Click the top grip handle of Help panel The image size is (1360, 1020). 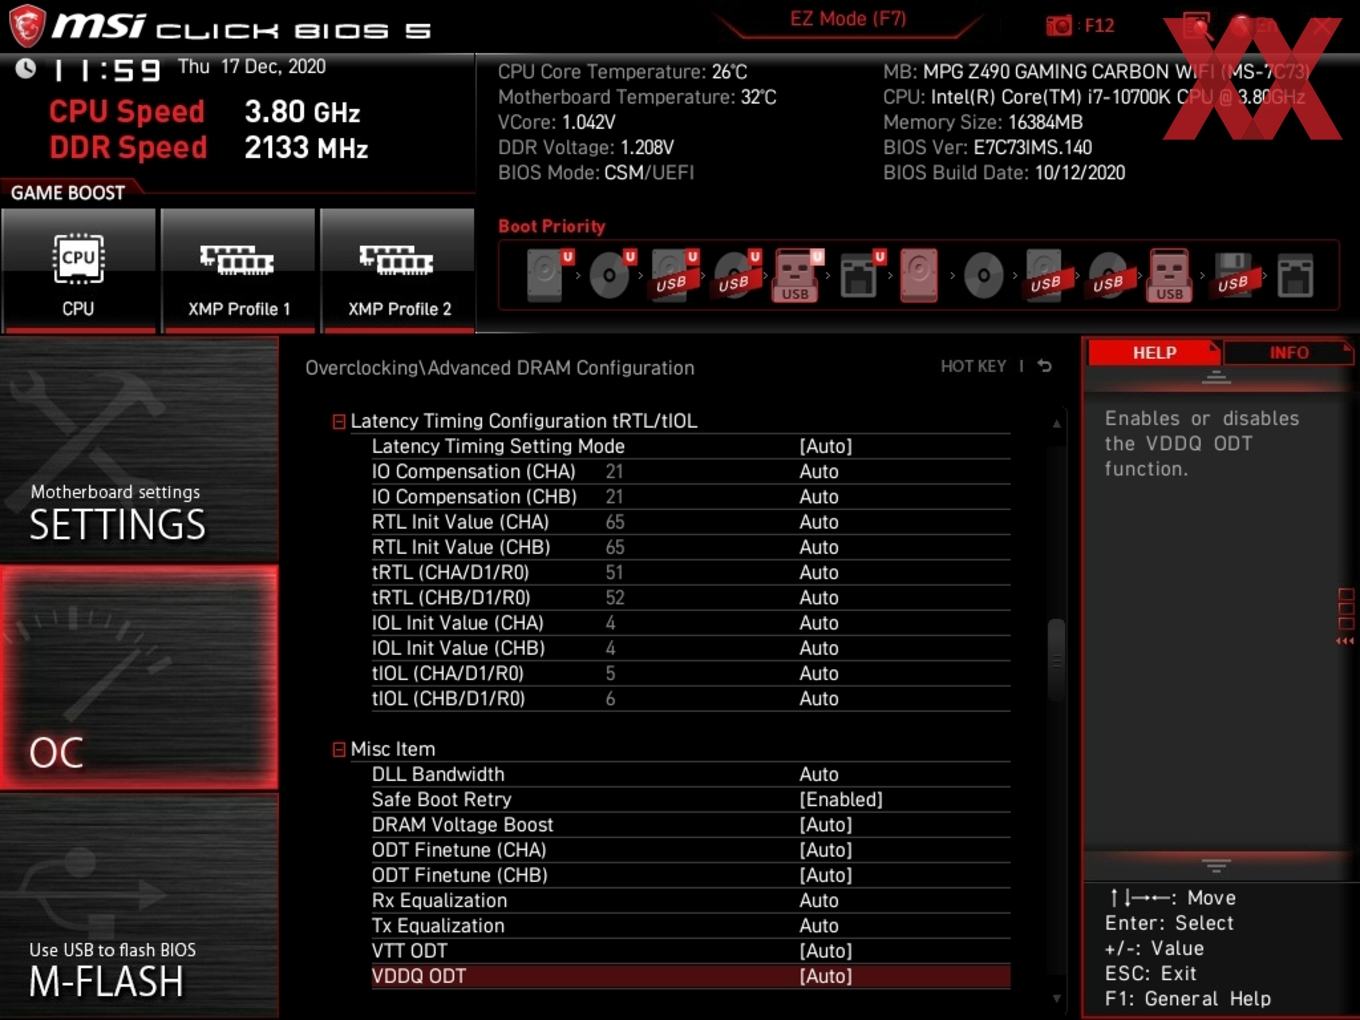[1216, 377]
